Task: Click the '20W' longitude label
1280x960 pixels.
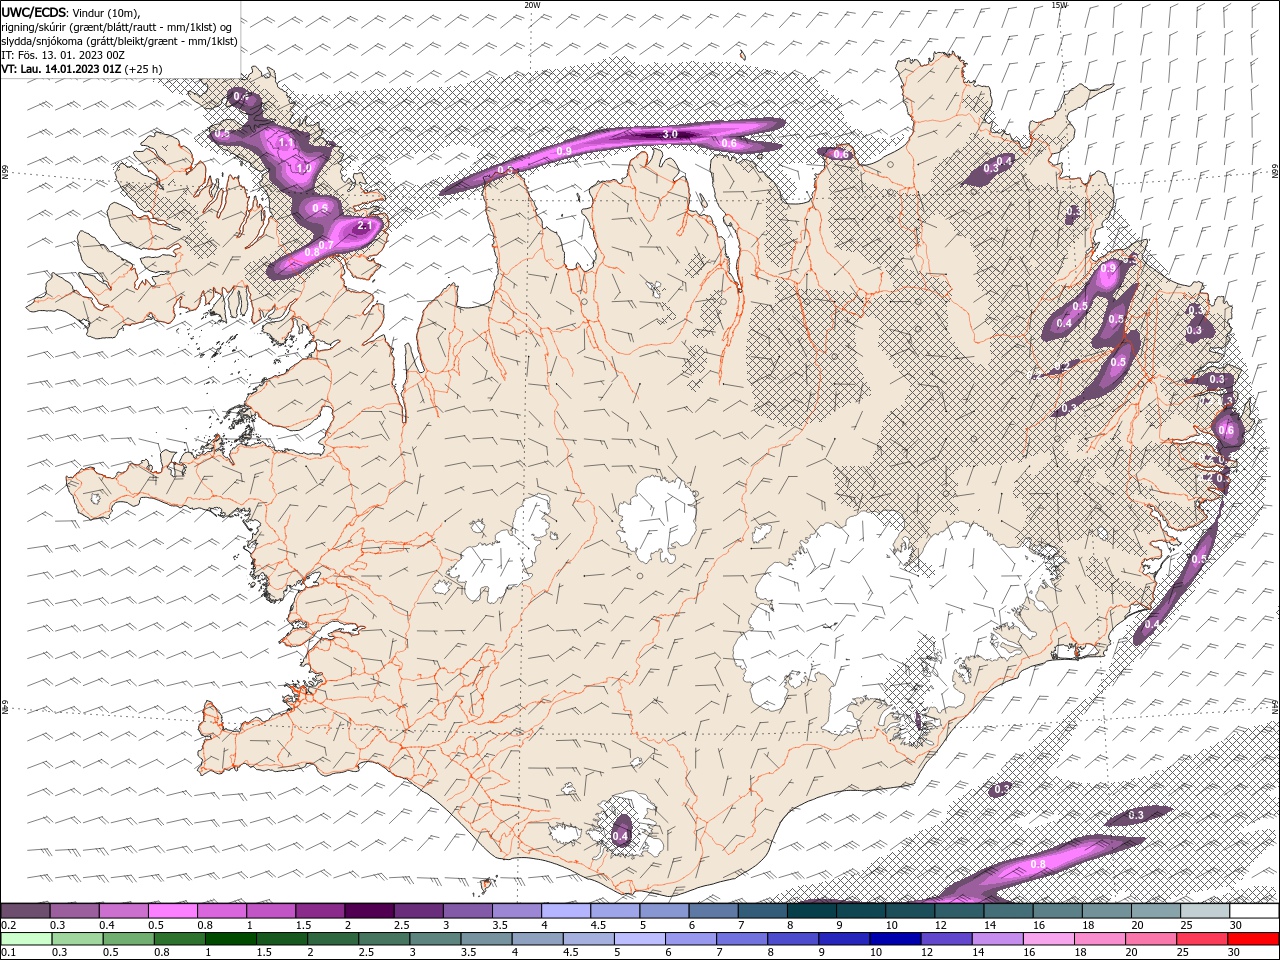Action: (532, 5)
